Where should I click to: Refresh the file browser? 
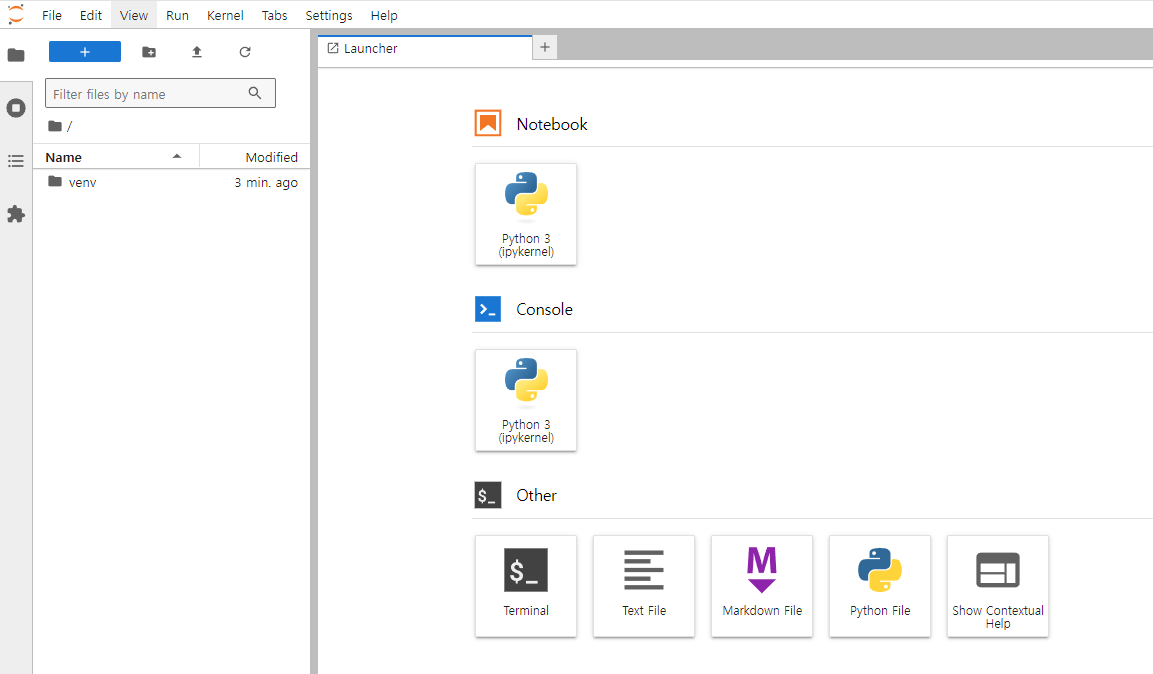tap(245, 51)
